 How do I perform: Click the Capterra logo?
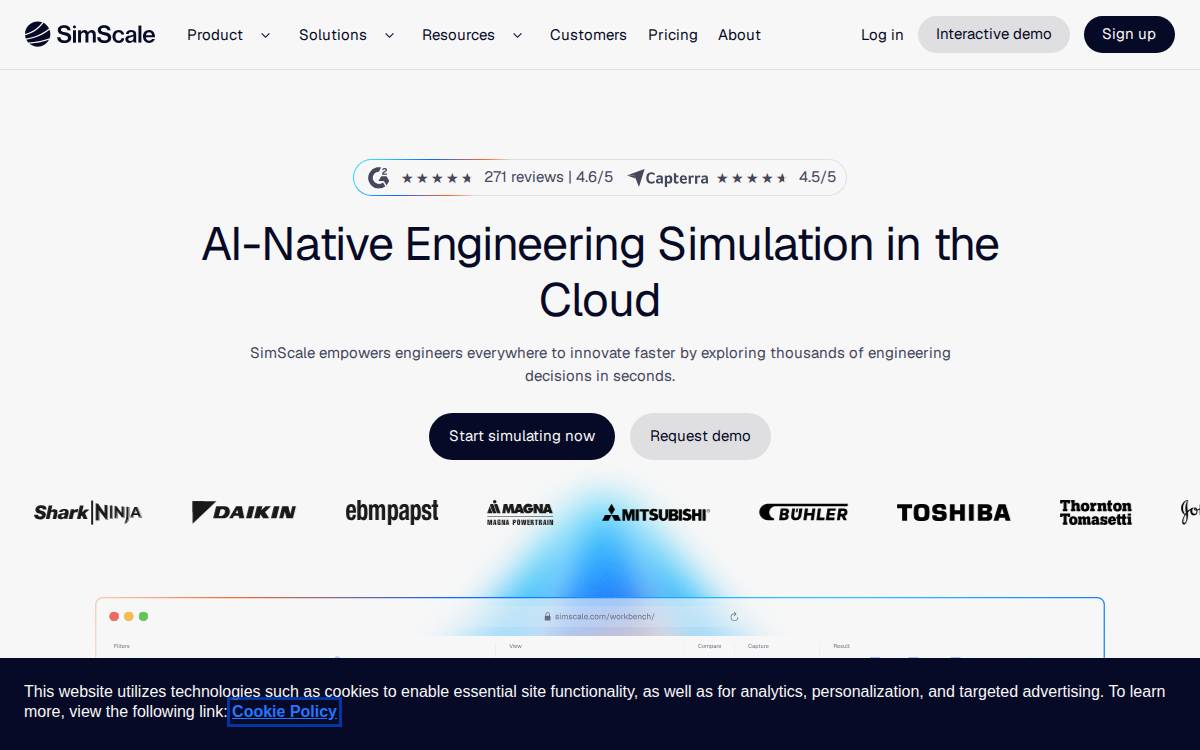668,178
